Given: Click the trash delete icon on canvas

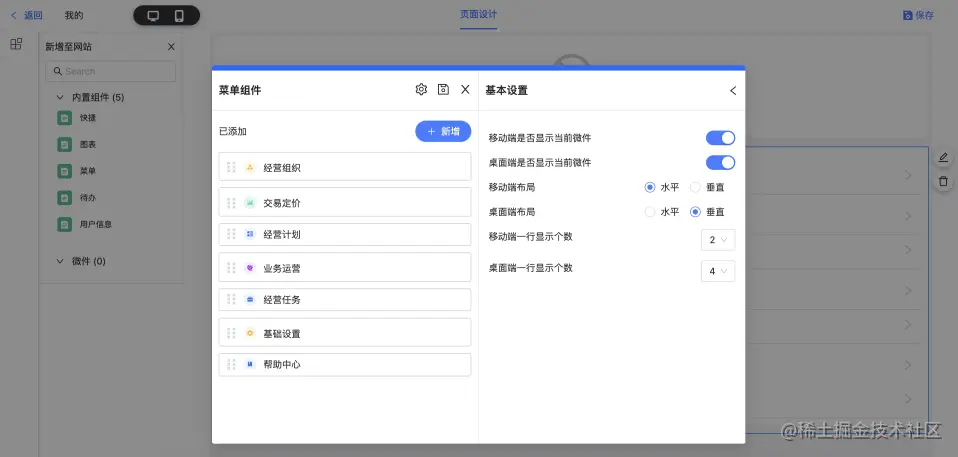Looking at the screenshot, I should click(943, 181).
